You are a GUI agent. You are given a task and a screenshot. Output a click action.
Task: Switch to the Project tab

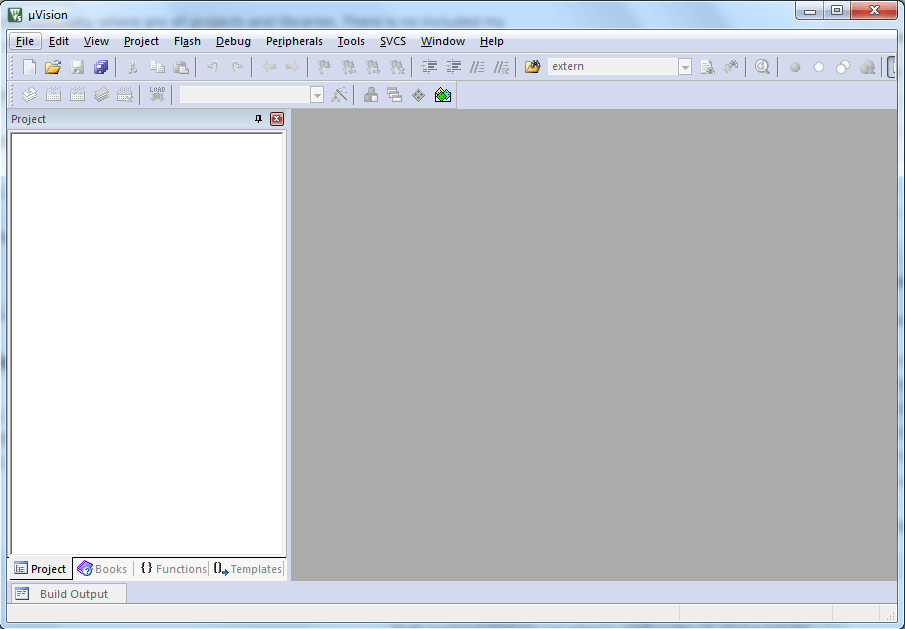point(40,568)
